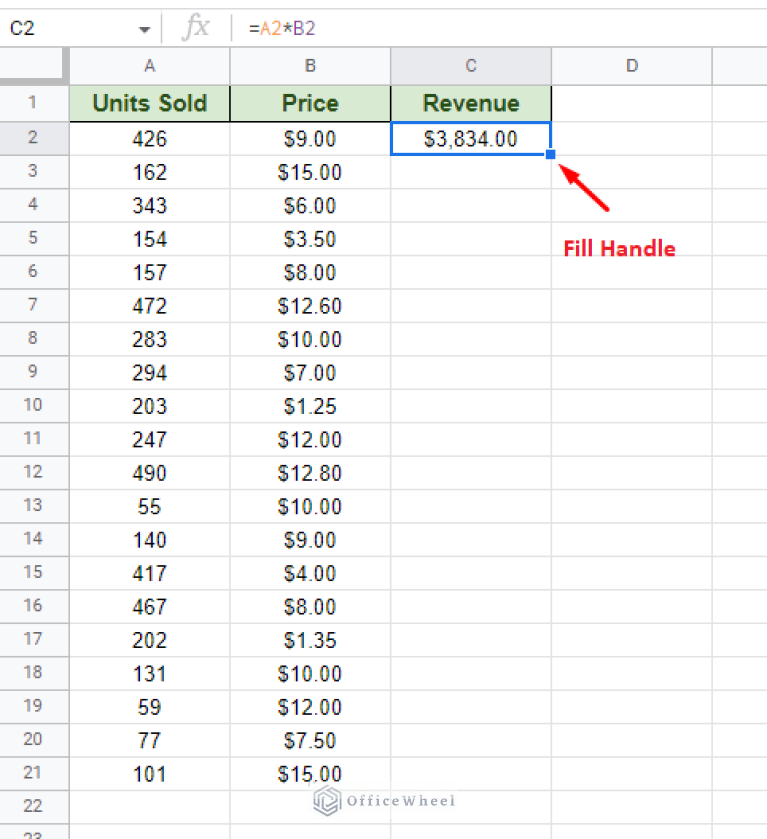Click the blue fill handle square
This screenshot has width=767, height=839.
click(x=551, y=155)
